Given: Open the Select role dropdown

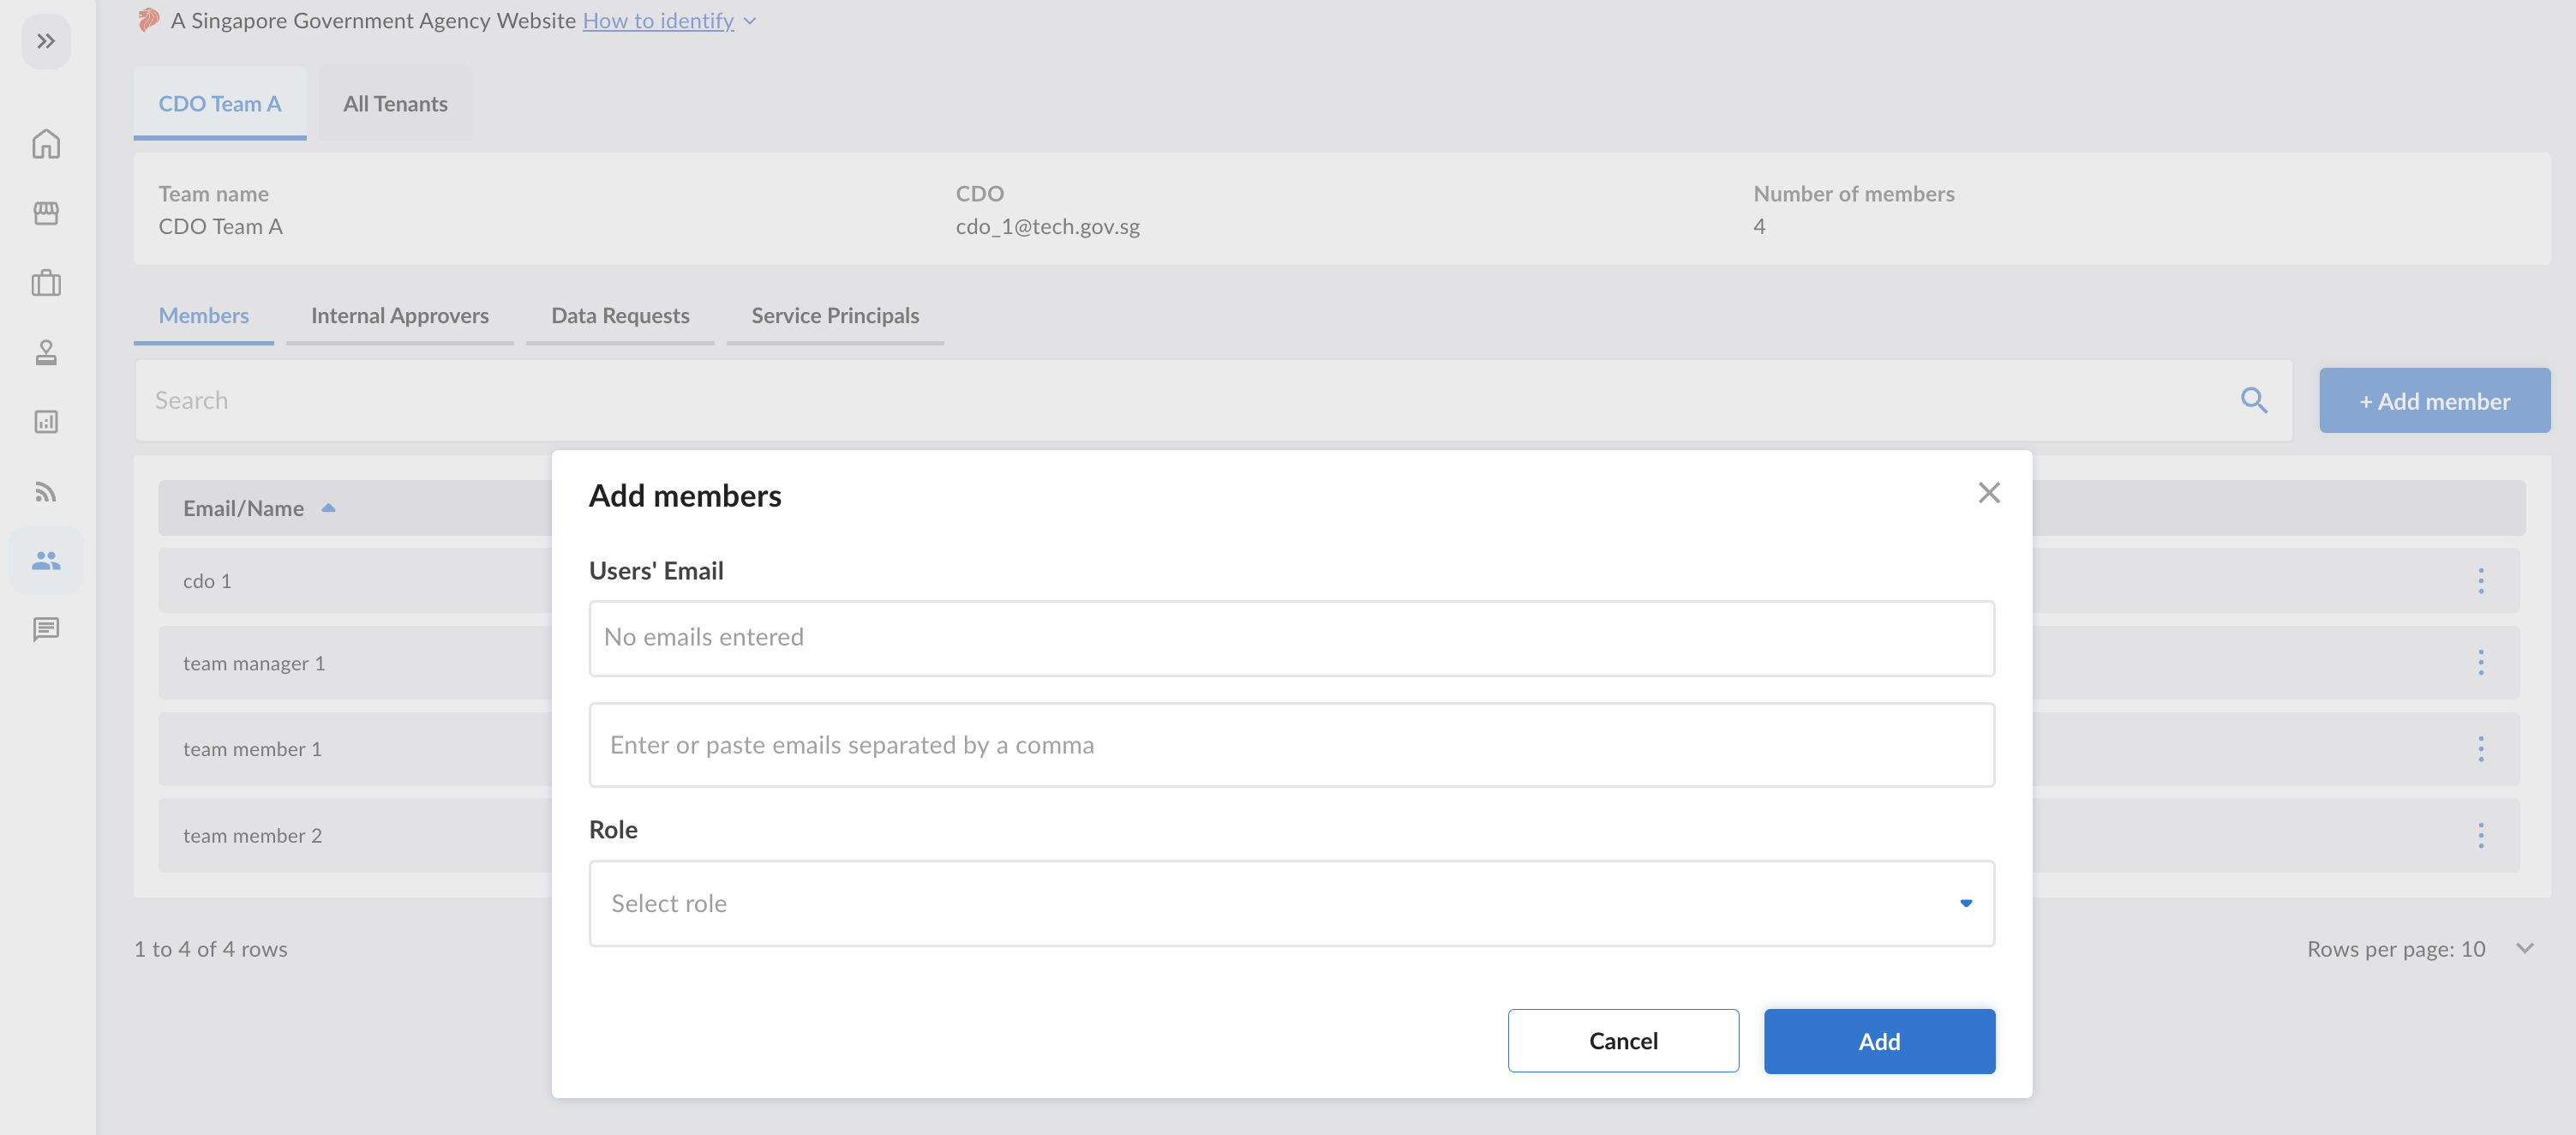Looking at the screenshot, I should click(1291, 903).
